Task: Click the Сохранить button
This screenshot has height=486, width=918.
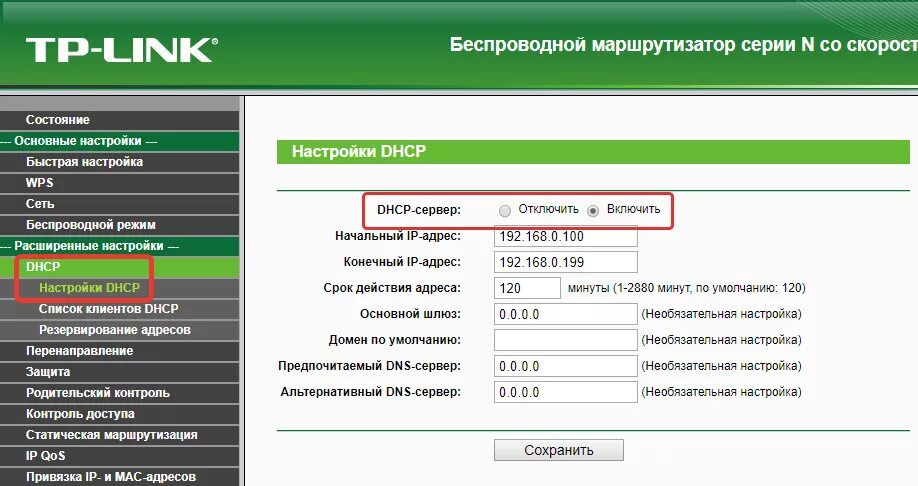Action: pos(559,450)
